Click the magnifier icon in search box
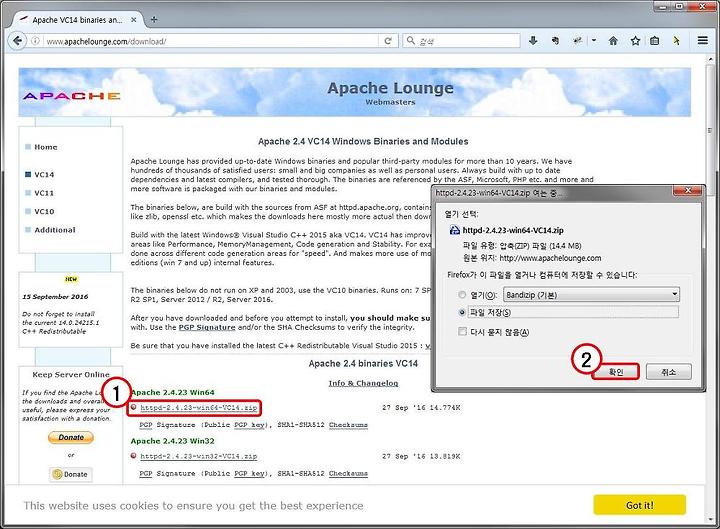This screenshot has width=720, height=529. tap(411, 41)
